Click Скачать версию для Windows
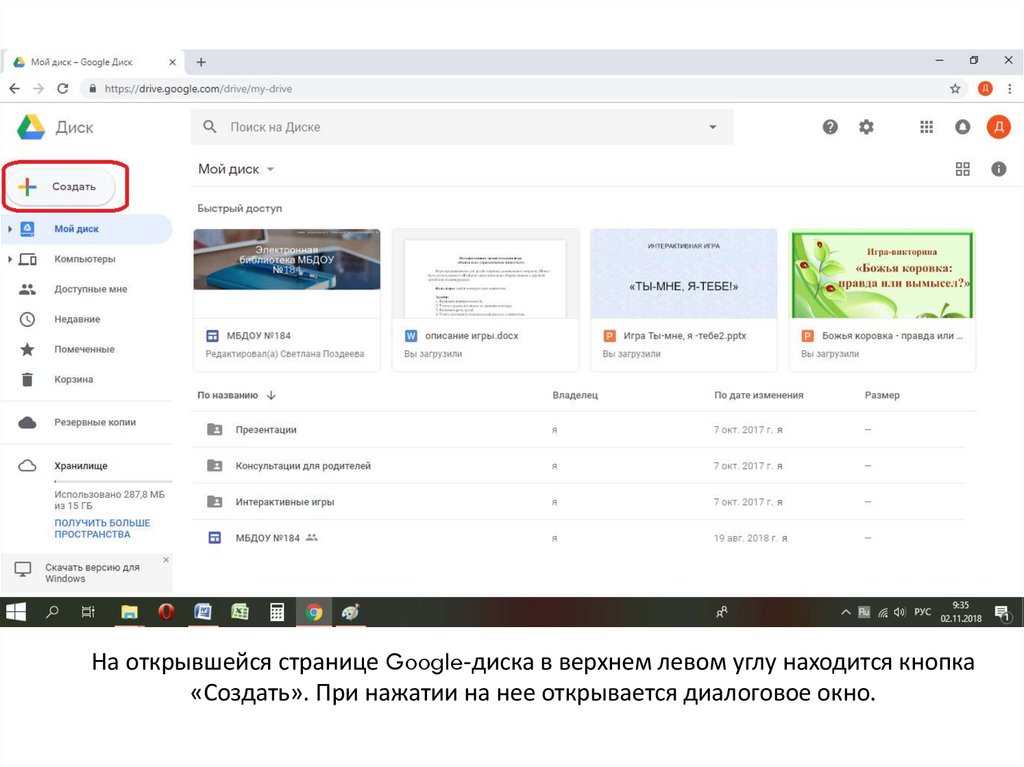 pos(92,573)
